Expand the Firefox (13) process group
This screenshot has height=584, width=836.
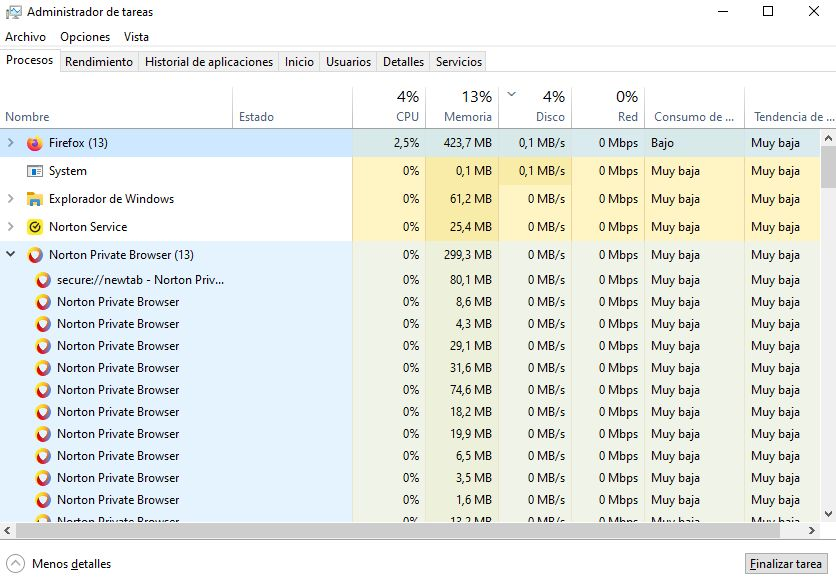click(x=11, y=143)
